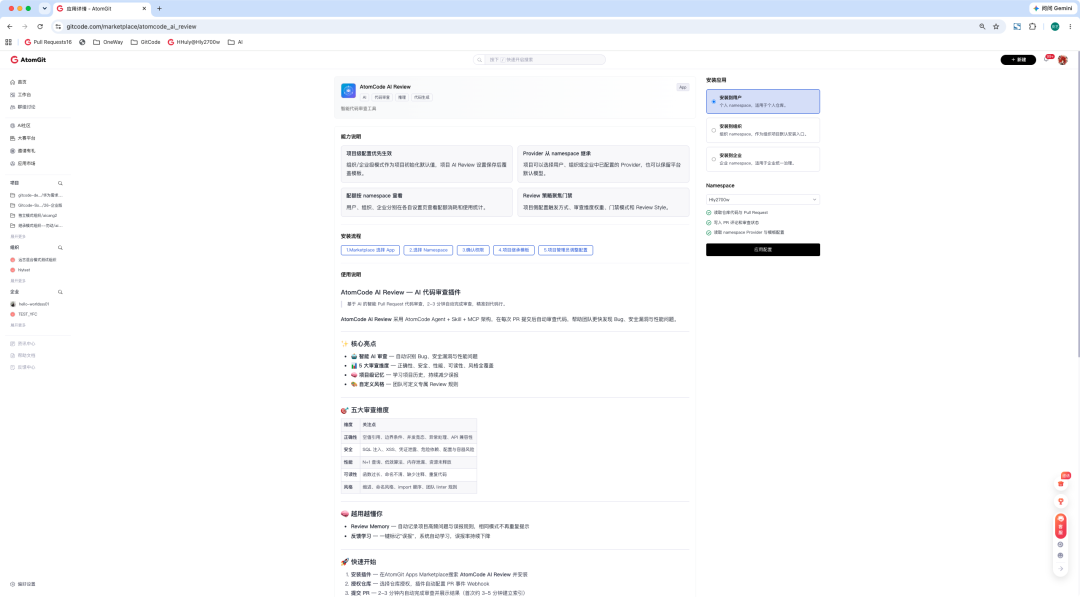This screenshot has height=597, width=1080.
Task: Open the tab search dropdown arrow
Action: (x=44, y=8)
